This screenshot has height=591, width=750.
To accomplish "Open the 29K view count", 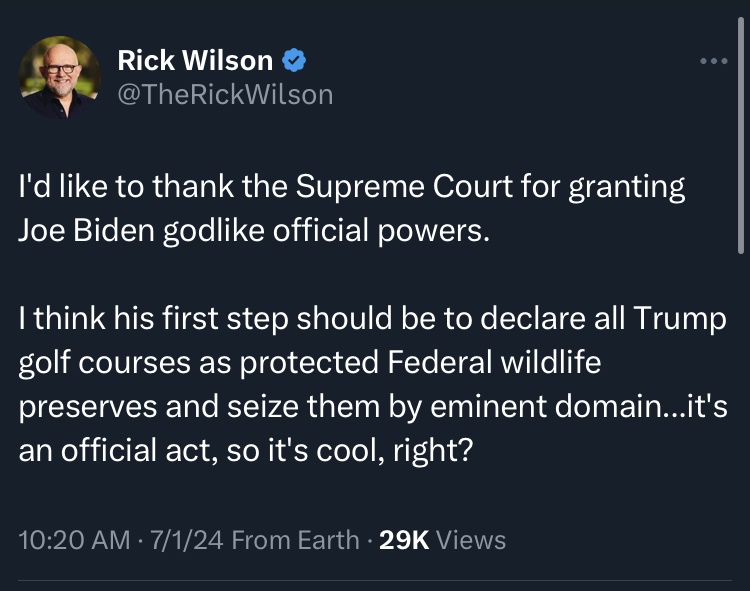I will pyautogui.click(x=405, y=540).
